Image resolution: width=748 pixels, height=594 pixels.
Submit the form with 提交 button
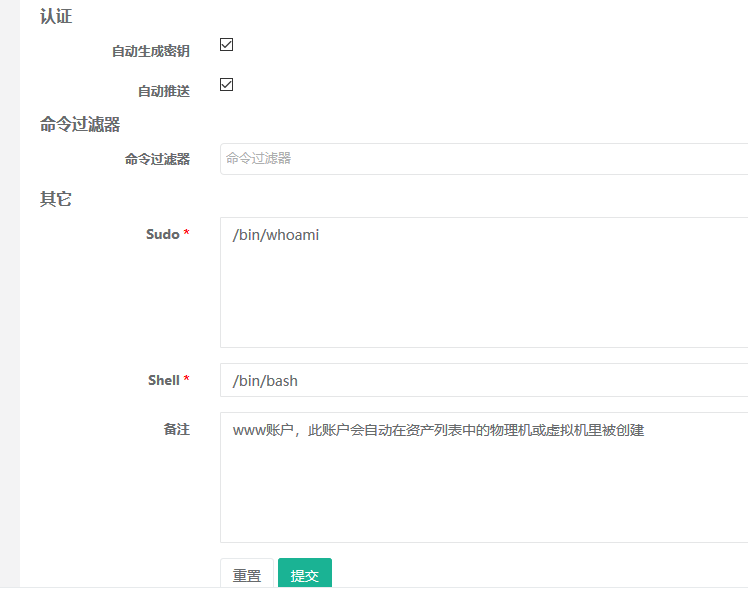coord(304,575)
